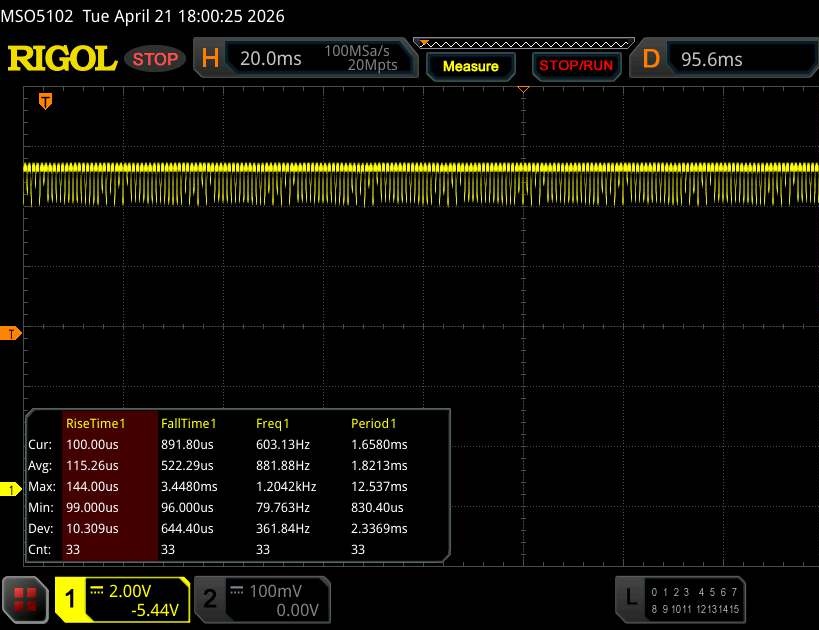Click max fall time 3.4480ms
Image resolution: width=819 pixels, height=630 pixels.
[x=189, y=486]
